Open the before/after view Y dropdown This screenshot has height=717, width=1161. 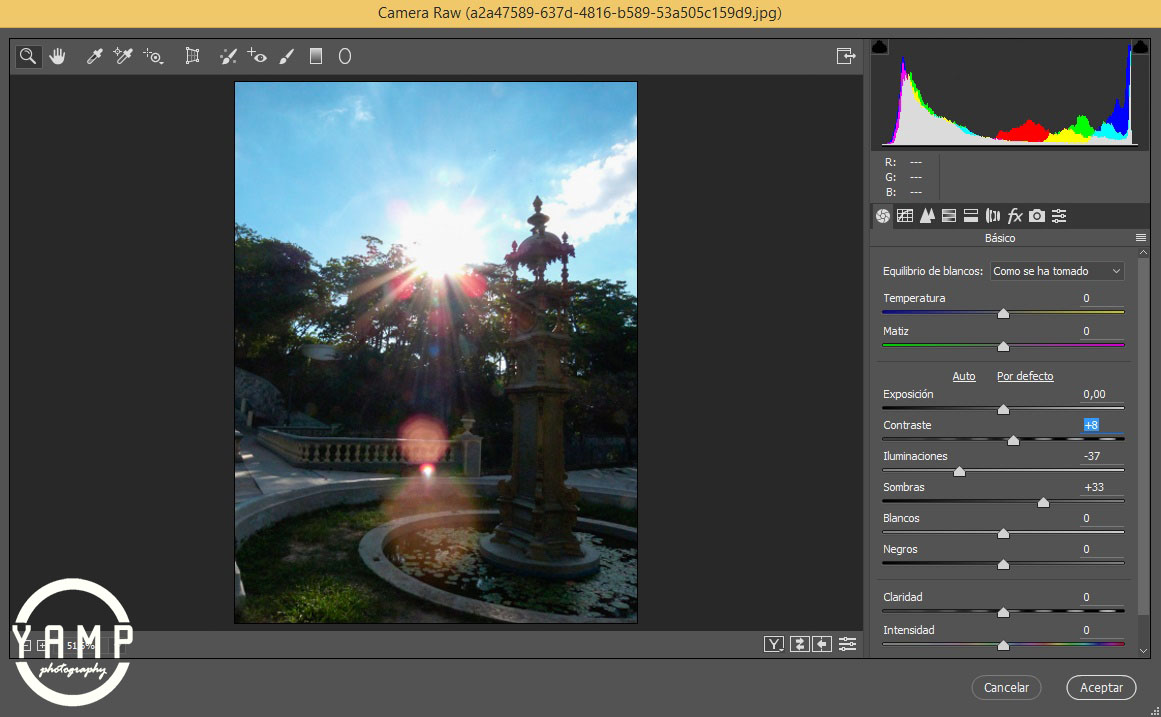[x=773, y=644]
